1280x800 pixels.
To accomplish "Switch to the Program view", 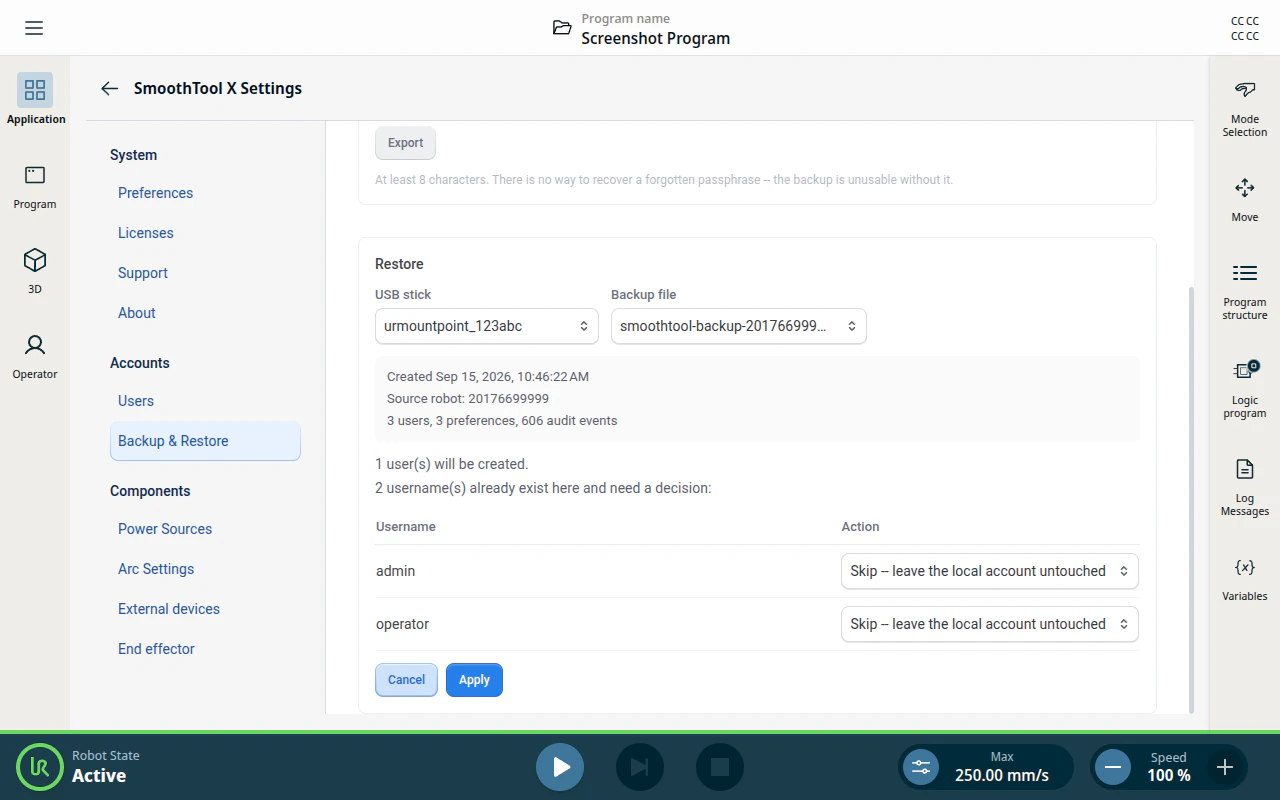I will point(35,187).
